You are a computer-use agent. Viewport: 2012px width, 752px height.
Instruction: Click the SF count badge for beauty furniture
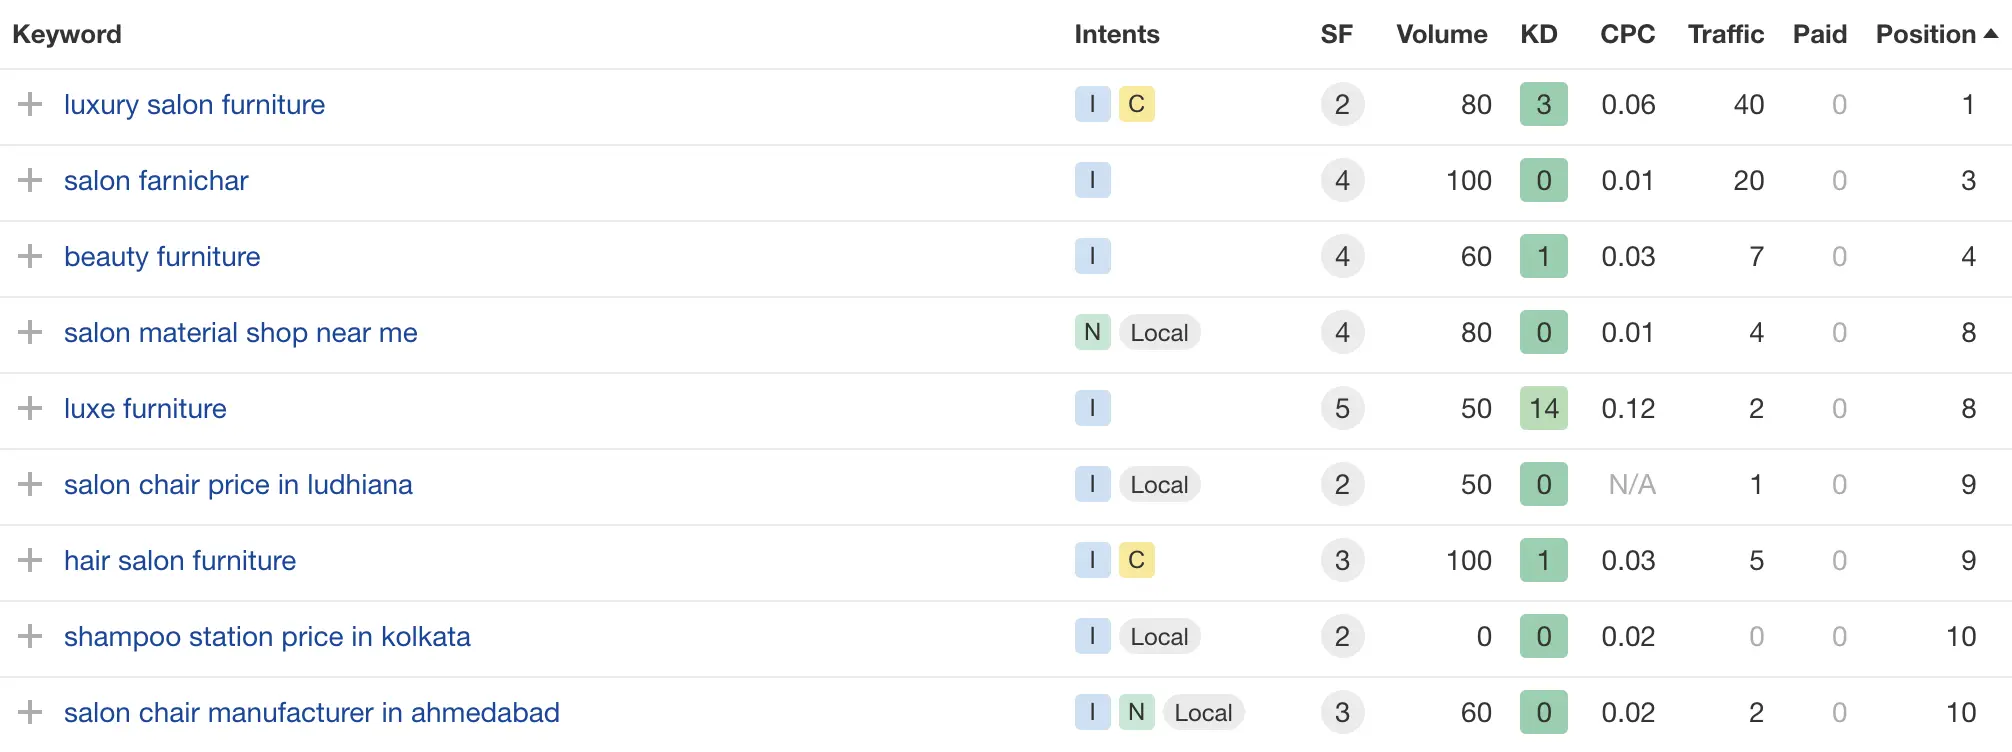point(1342,256)
